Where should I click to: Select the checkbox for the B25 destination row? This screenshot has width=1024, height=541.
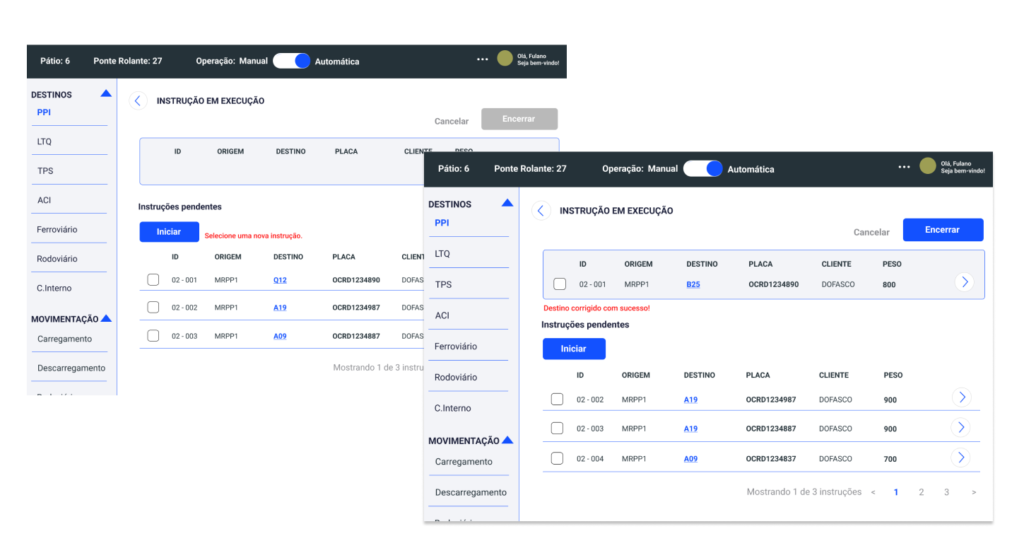[x=560, y=284]
